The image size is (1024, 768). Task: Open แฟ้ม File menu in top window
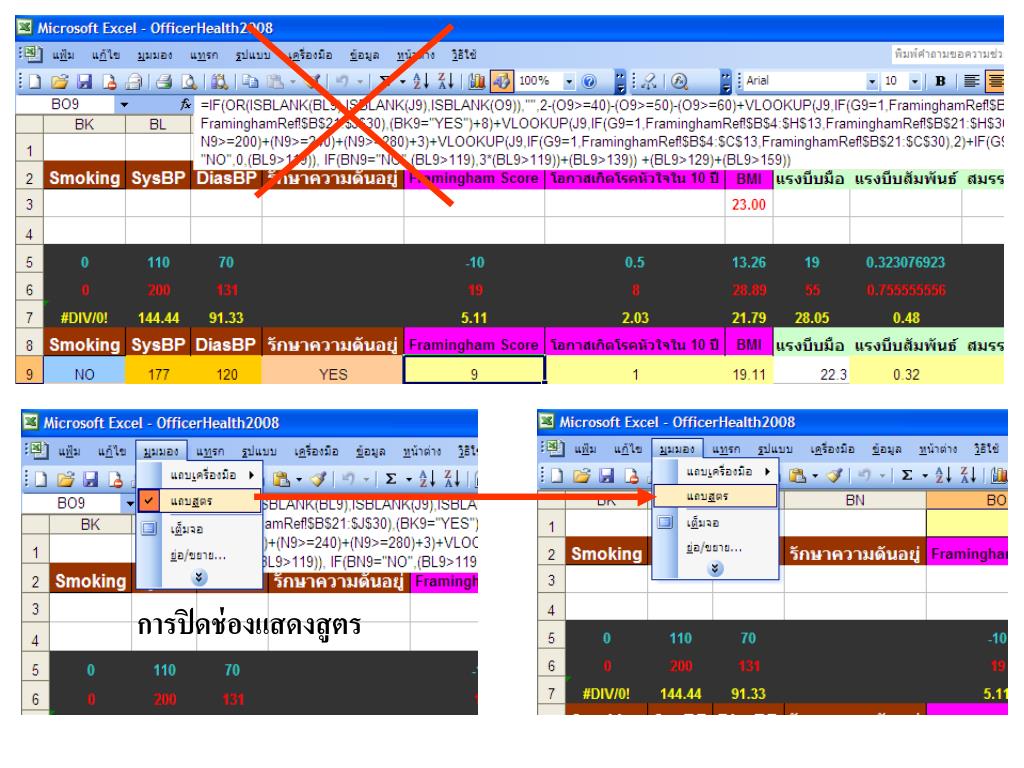(x=63, y=55)
